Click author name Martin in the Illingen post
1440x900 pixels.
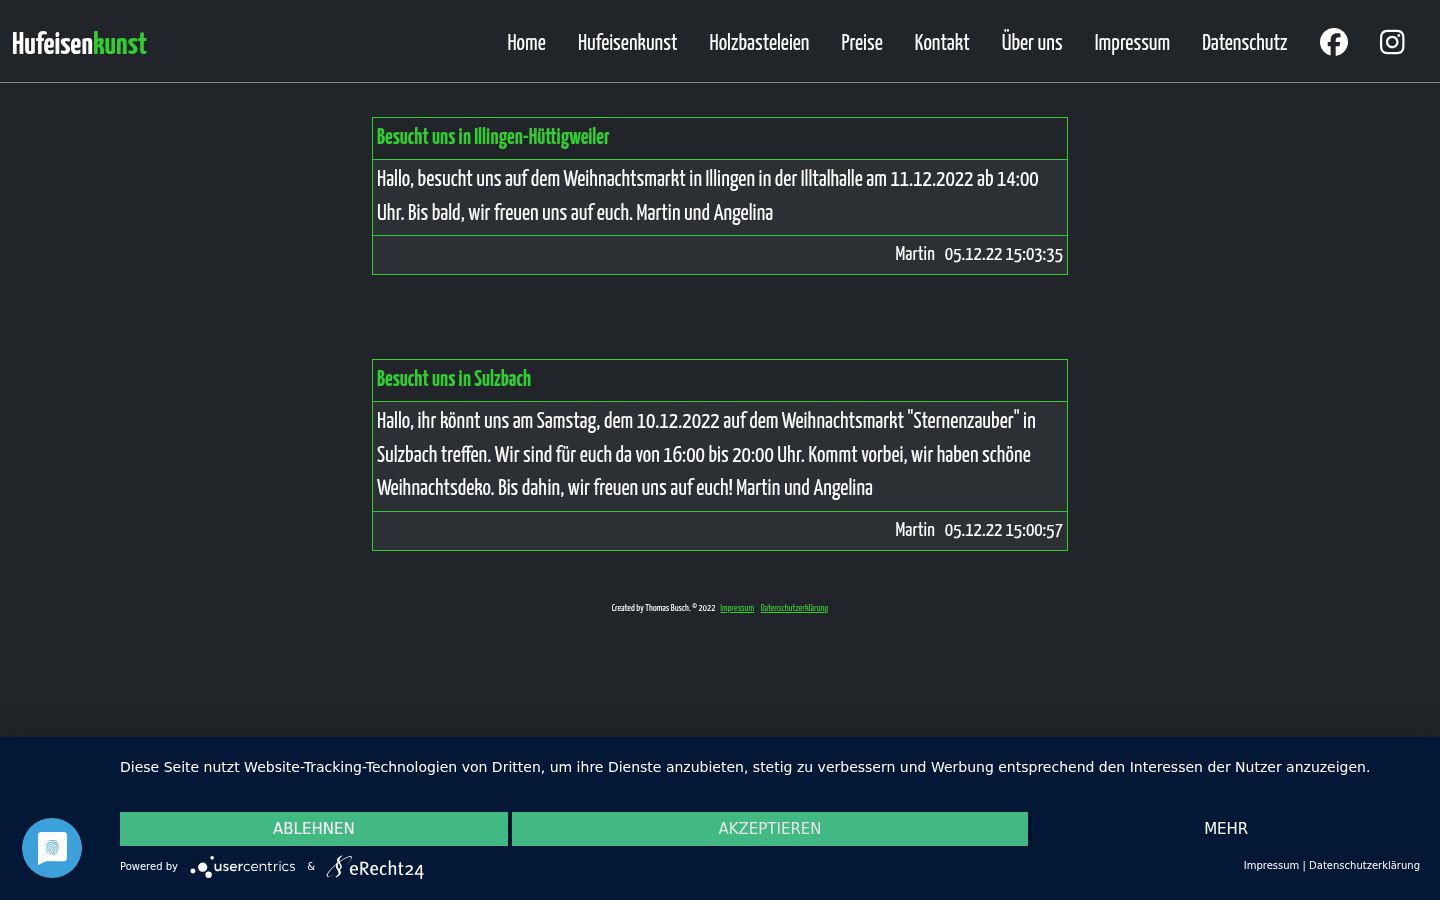(x=915, y=255)
